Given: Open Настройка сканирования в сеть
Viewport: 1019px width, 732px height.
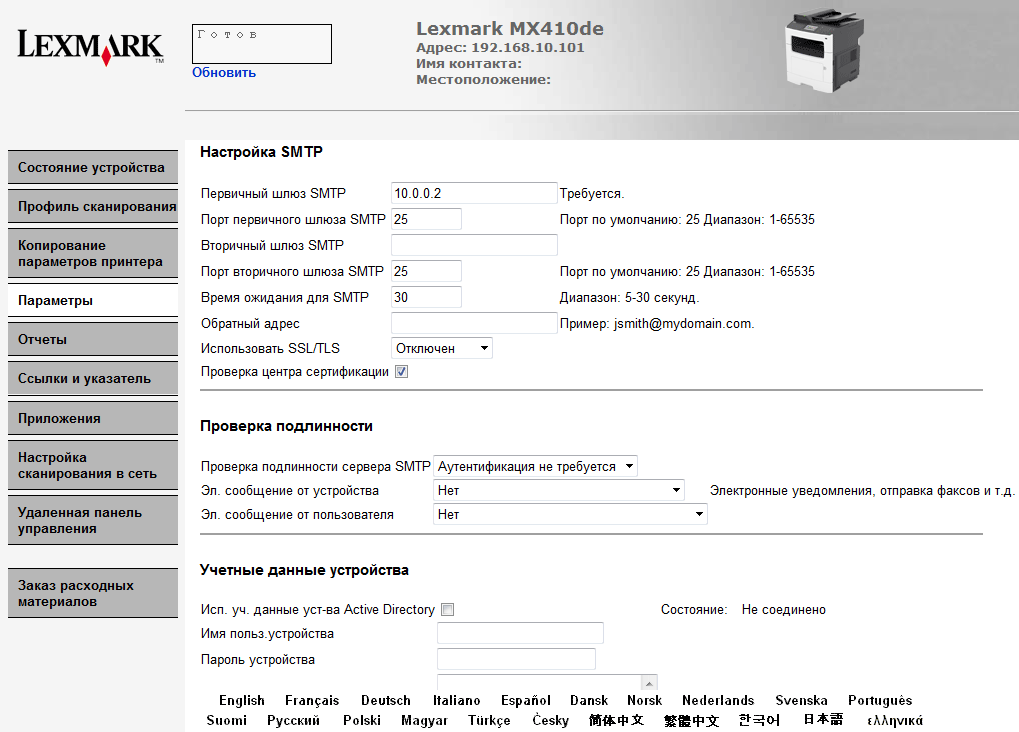Looking at the screenshot, I should point(93,465).
